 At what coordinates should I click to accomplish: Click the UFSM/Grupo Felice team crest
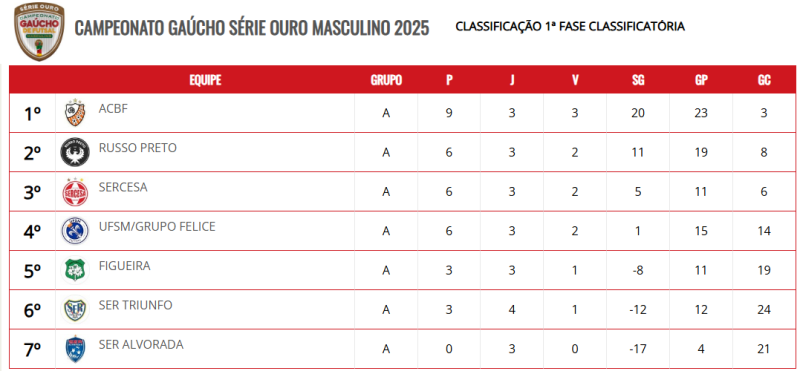(75, 231)
